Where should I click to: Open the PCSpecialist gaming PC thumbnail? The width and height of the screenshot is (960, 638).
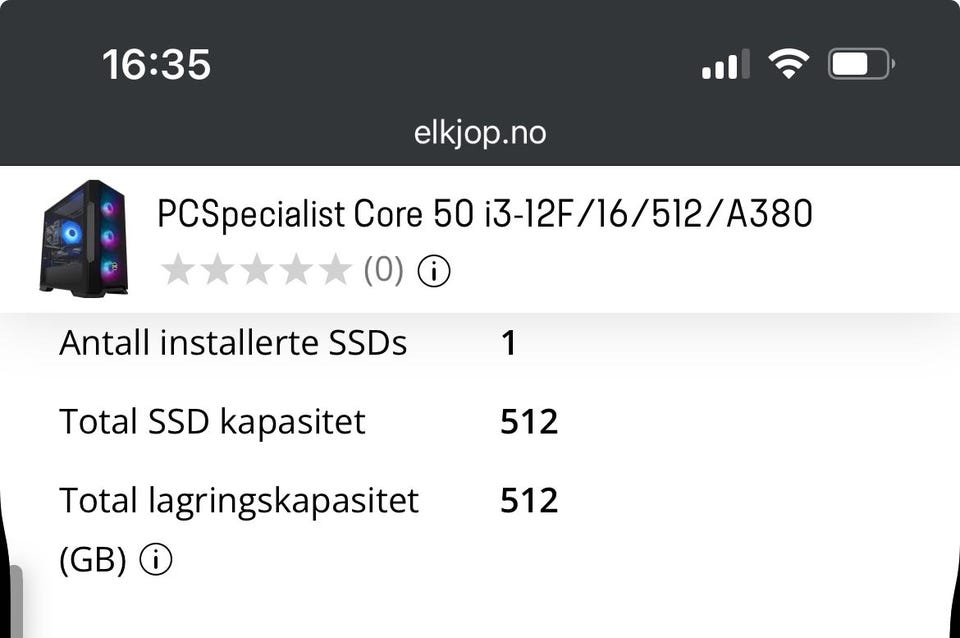(84, 237)
